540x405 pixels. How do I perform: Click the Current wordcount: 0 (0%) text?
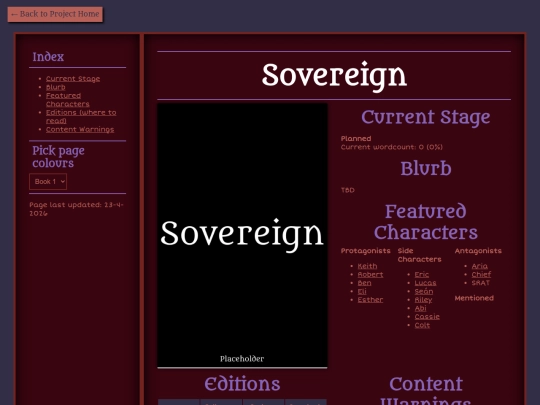pos(392,147)
